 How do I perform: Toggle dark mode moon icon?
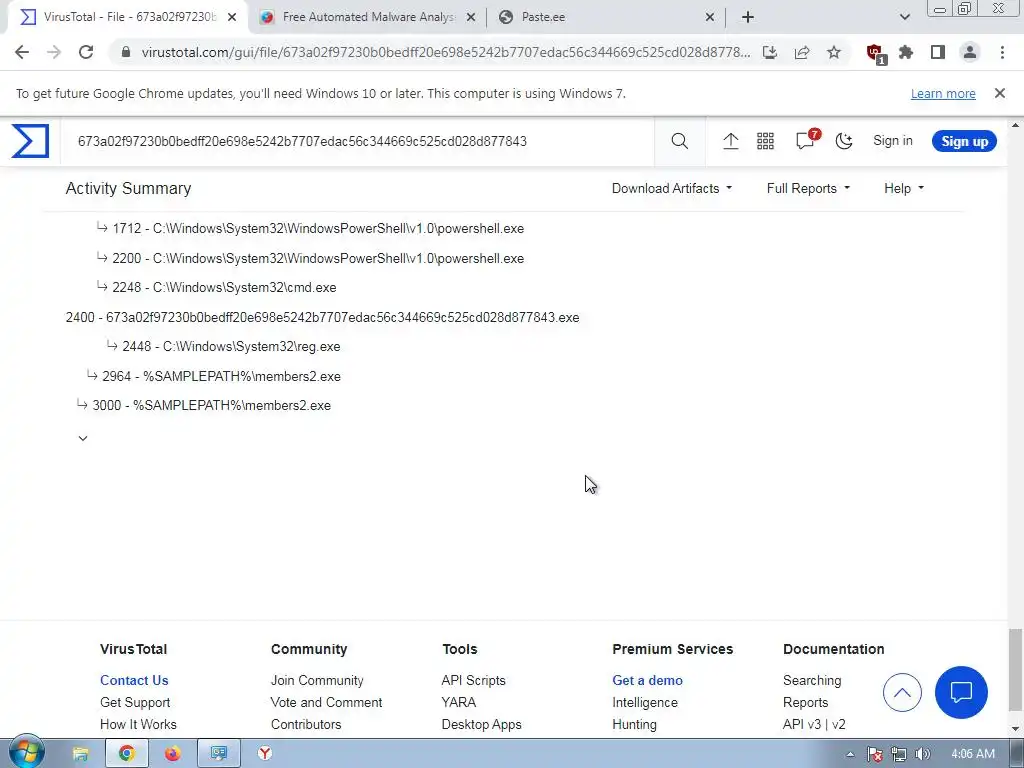pyautogui.click(x=844, y=141)
